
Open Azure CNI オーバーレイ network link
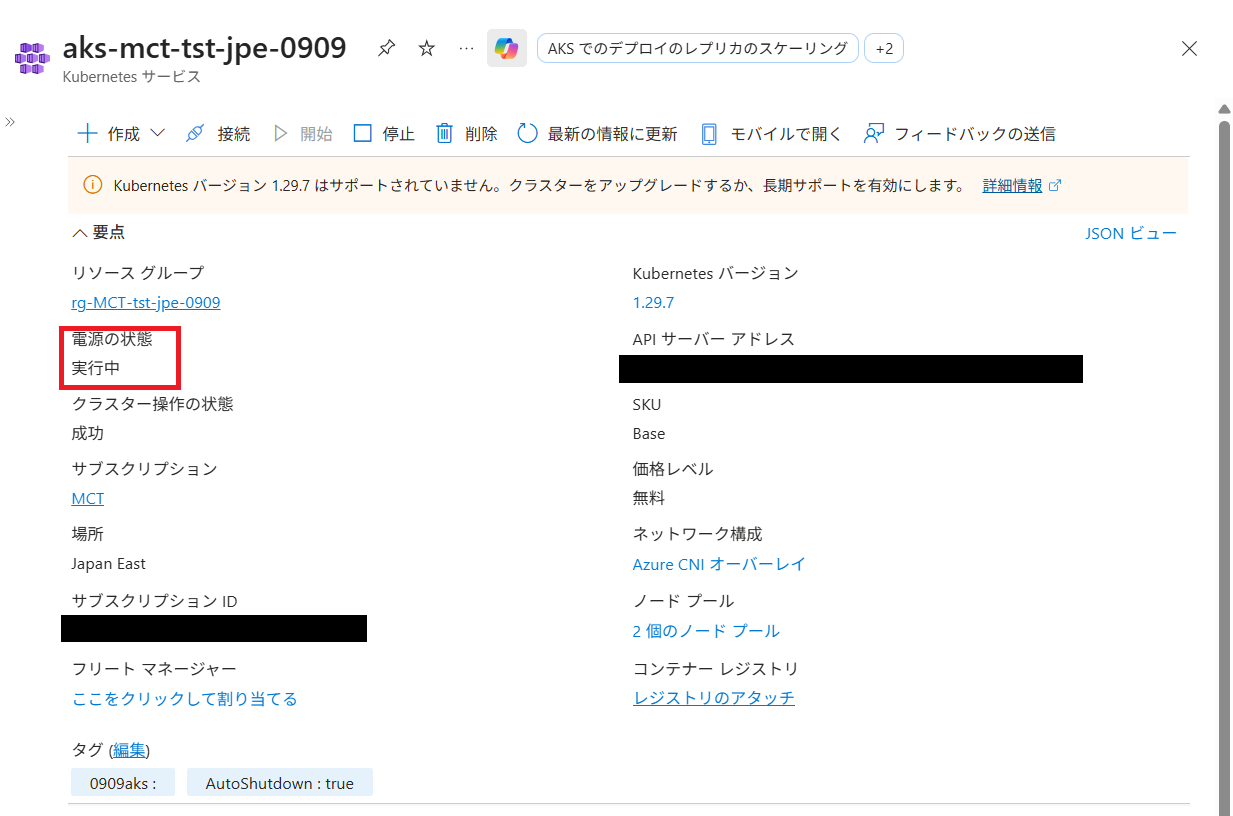pos(719,564)
